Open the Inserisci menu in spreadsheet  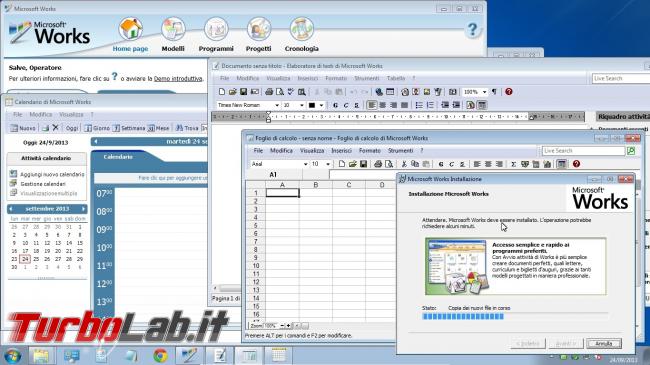(342, 151)
